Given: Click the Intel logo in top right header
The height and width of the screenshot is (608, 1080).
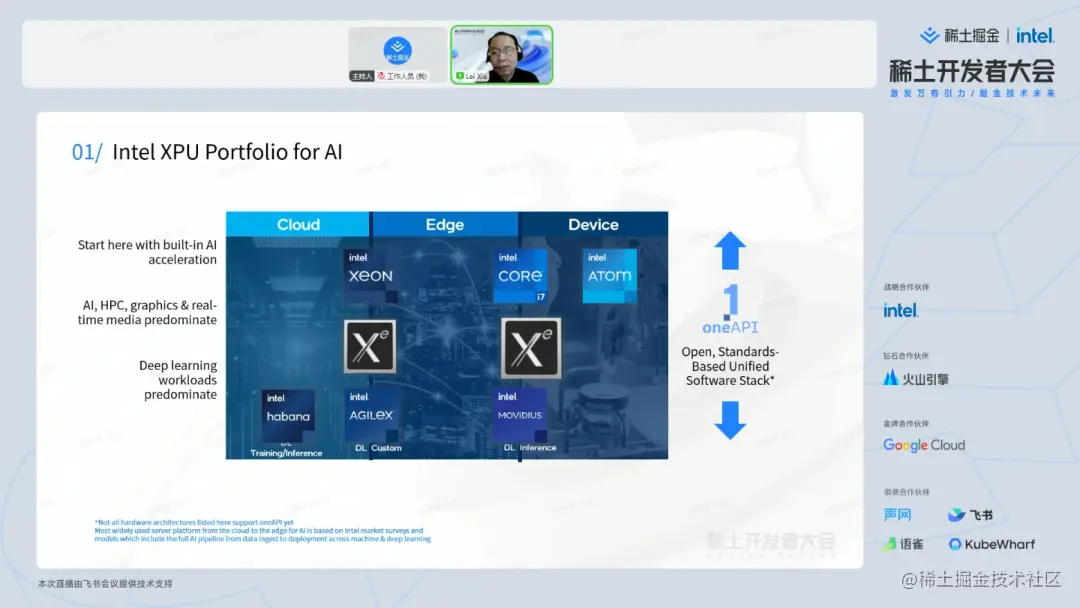Looking at the screenshot, I should (x=1035, y=36).
